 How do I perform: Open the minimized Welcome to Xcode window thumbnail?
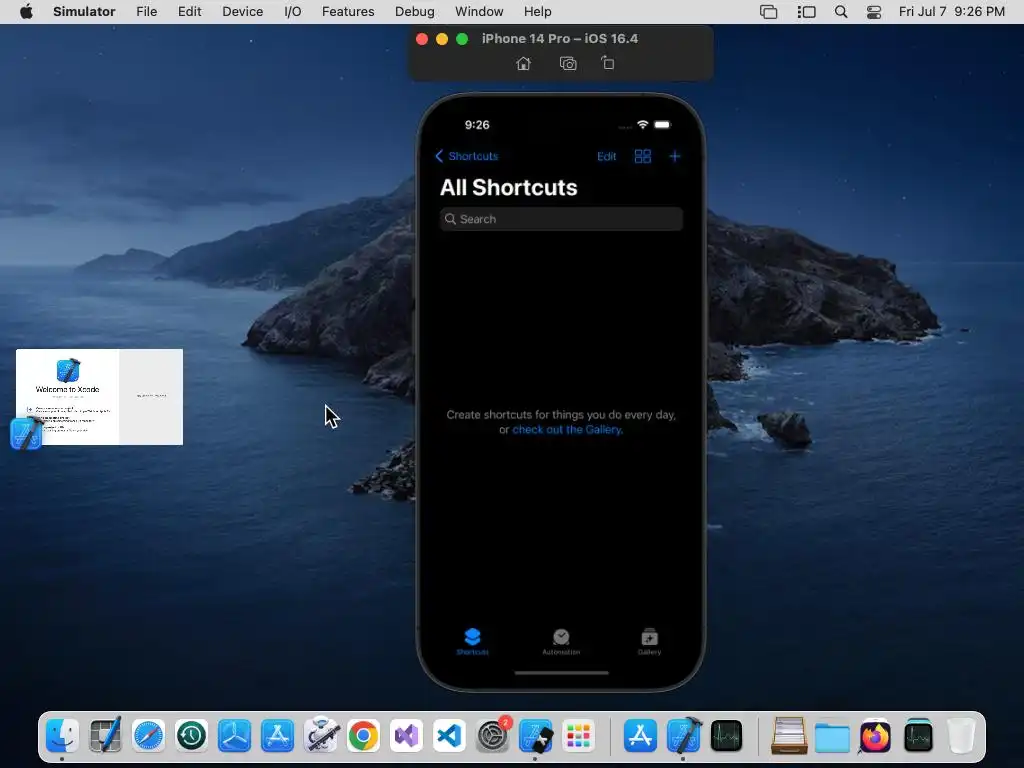tap(99, 397)
